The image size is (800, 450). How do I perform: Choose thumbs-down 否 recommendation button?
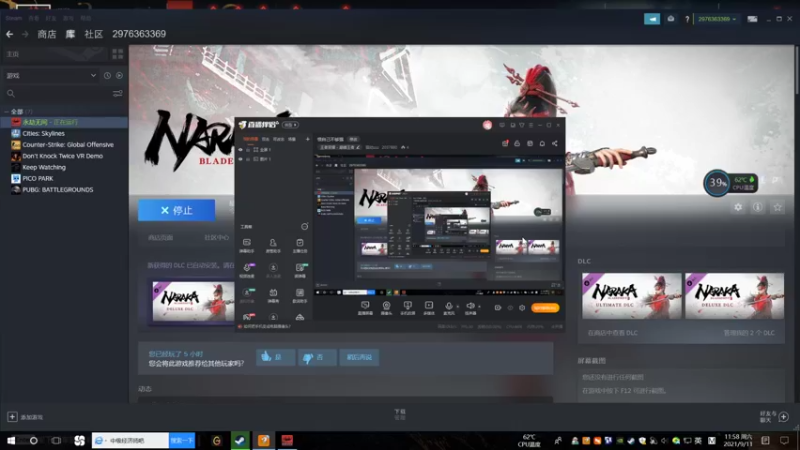[317, 357]
